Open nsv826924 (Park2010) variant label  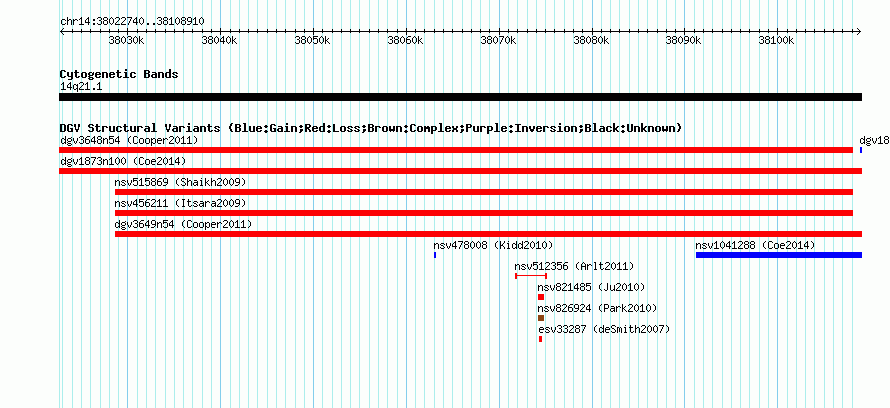click(x=597, y=308)
